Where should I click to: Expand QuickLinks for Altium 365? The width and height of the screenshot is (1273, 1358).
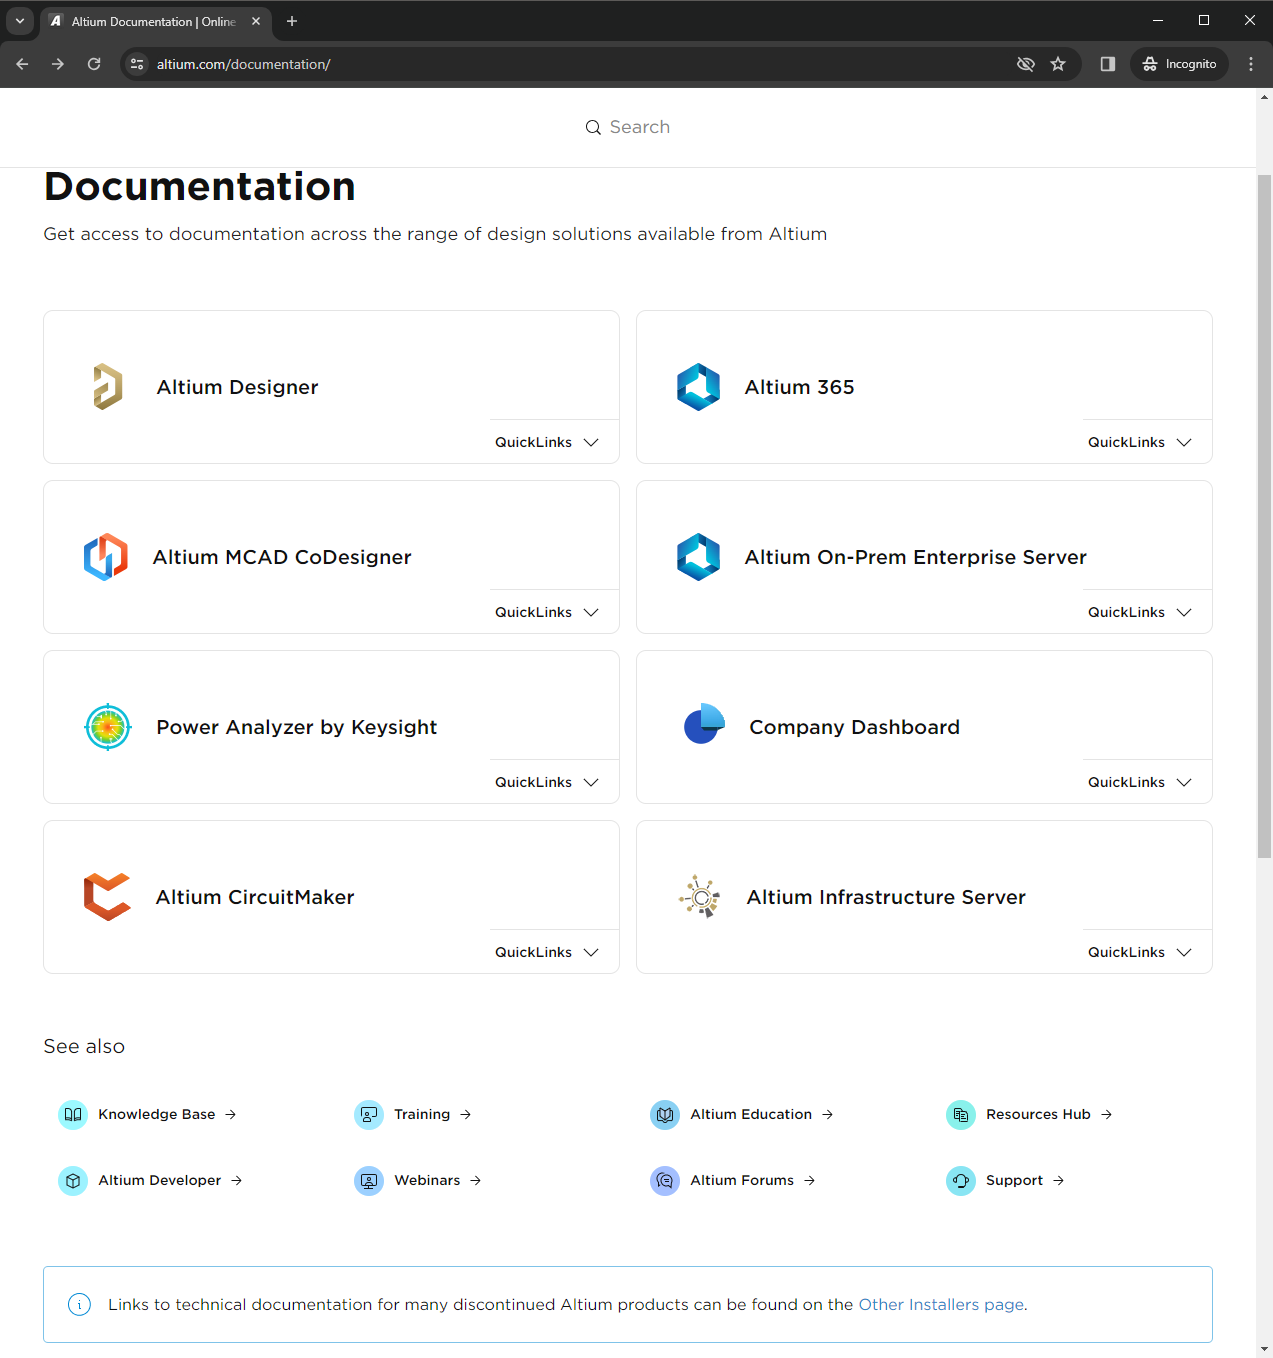(1140, 442)
